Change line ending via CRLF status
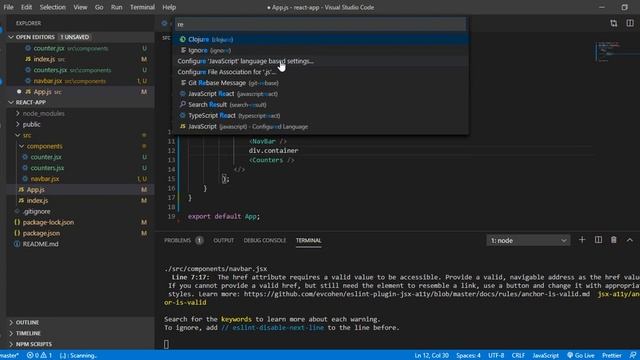This screenshot has width=640, height=360. (518, 356)
